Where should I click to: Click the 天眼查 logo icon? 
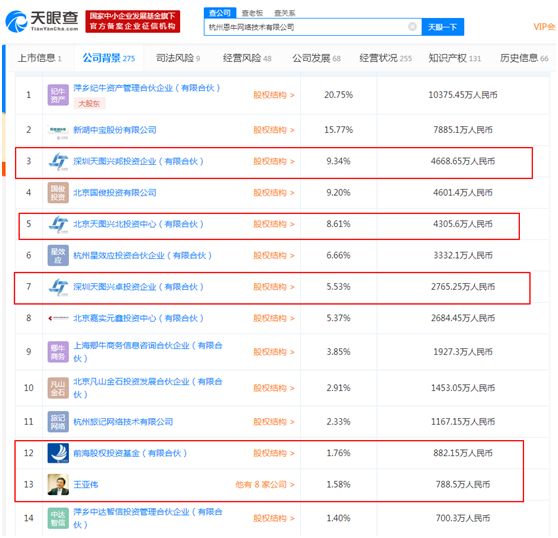pyautogui.click(x=16, y=22)
